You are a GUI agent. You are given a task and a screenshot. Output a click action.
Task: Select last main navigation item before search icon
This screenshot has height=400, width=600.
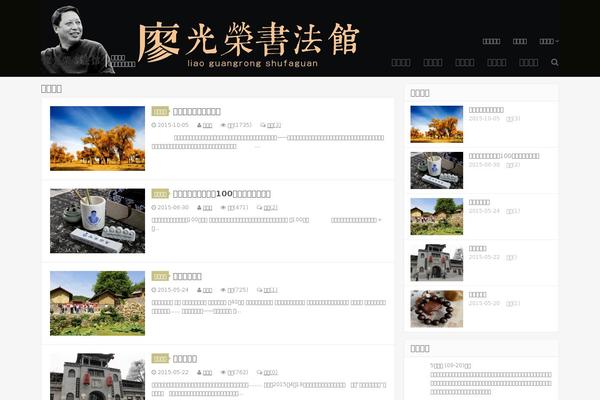(x=528, y=62)
